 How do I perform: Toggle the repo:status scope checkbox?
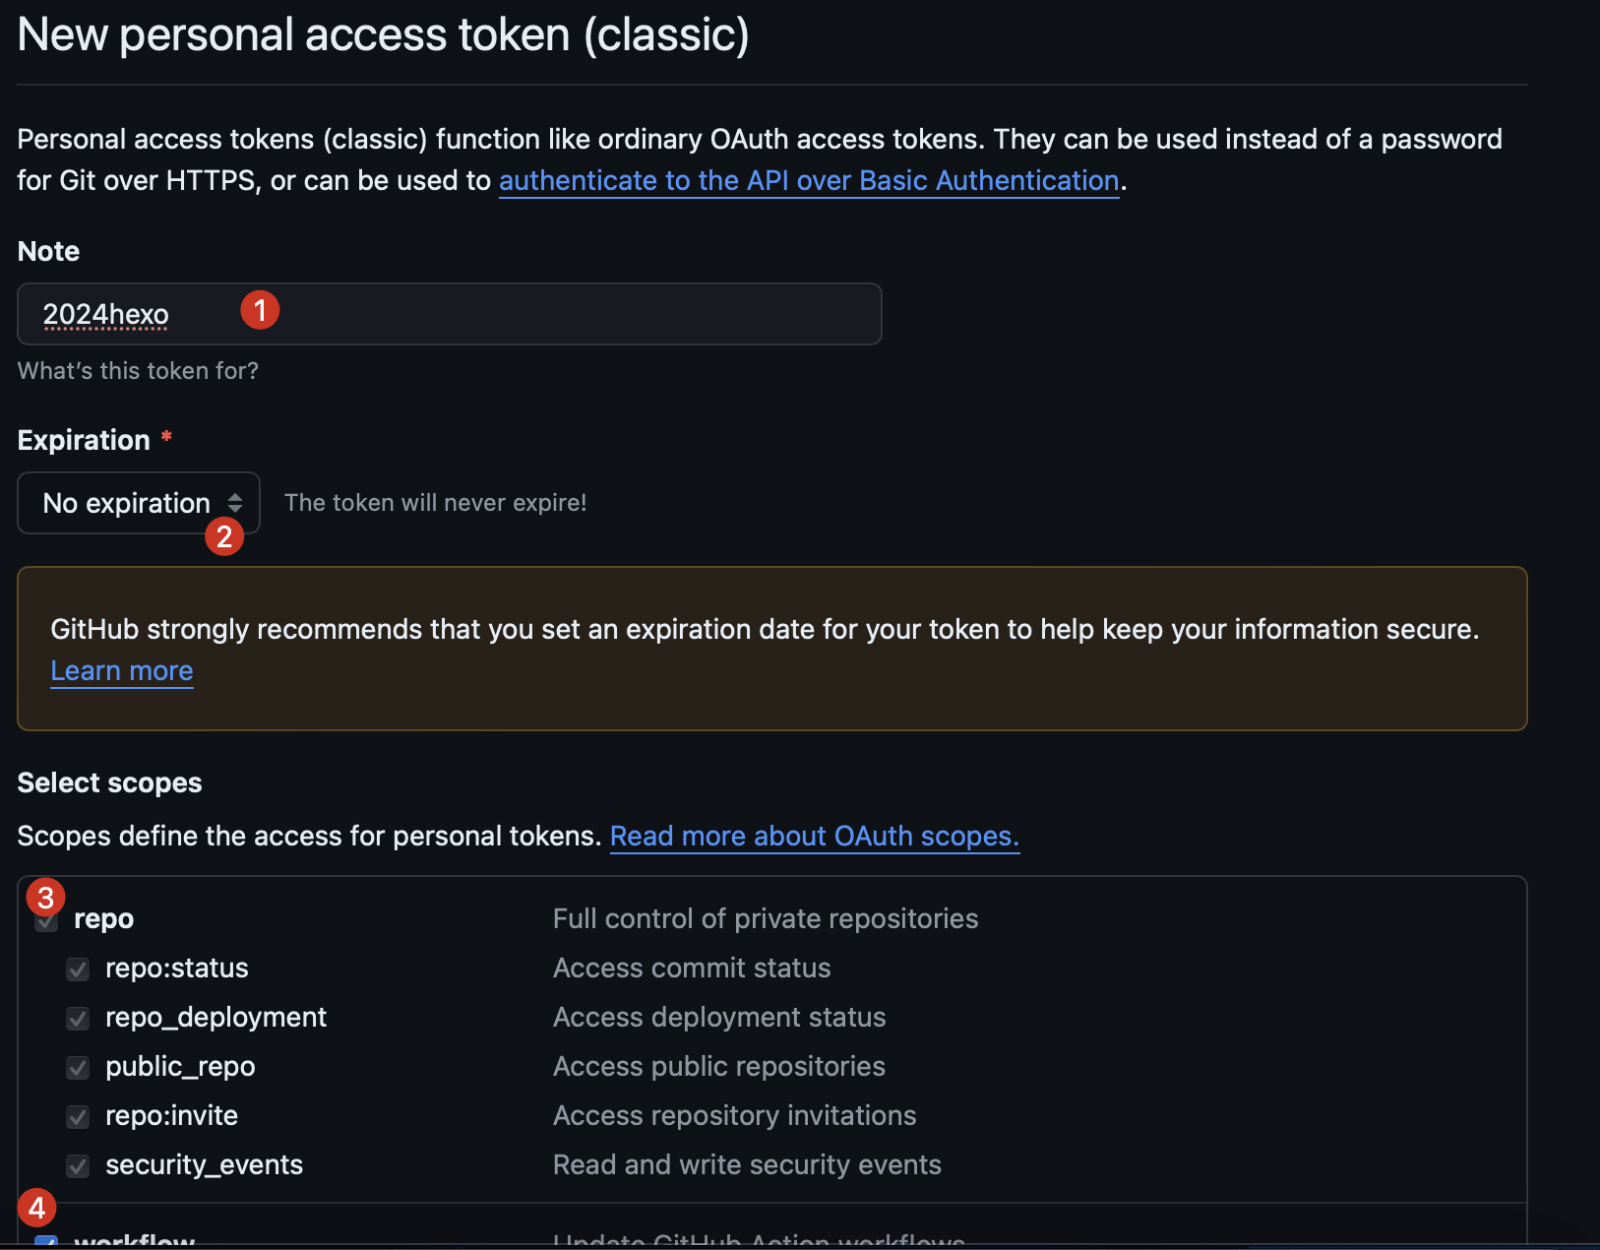pyautogui.click(x=78, y=969)
